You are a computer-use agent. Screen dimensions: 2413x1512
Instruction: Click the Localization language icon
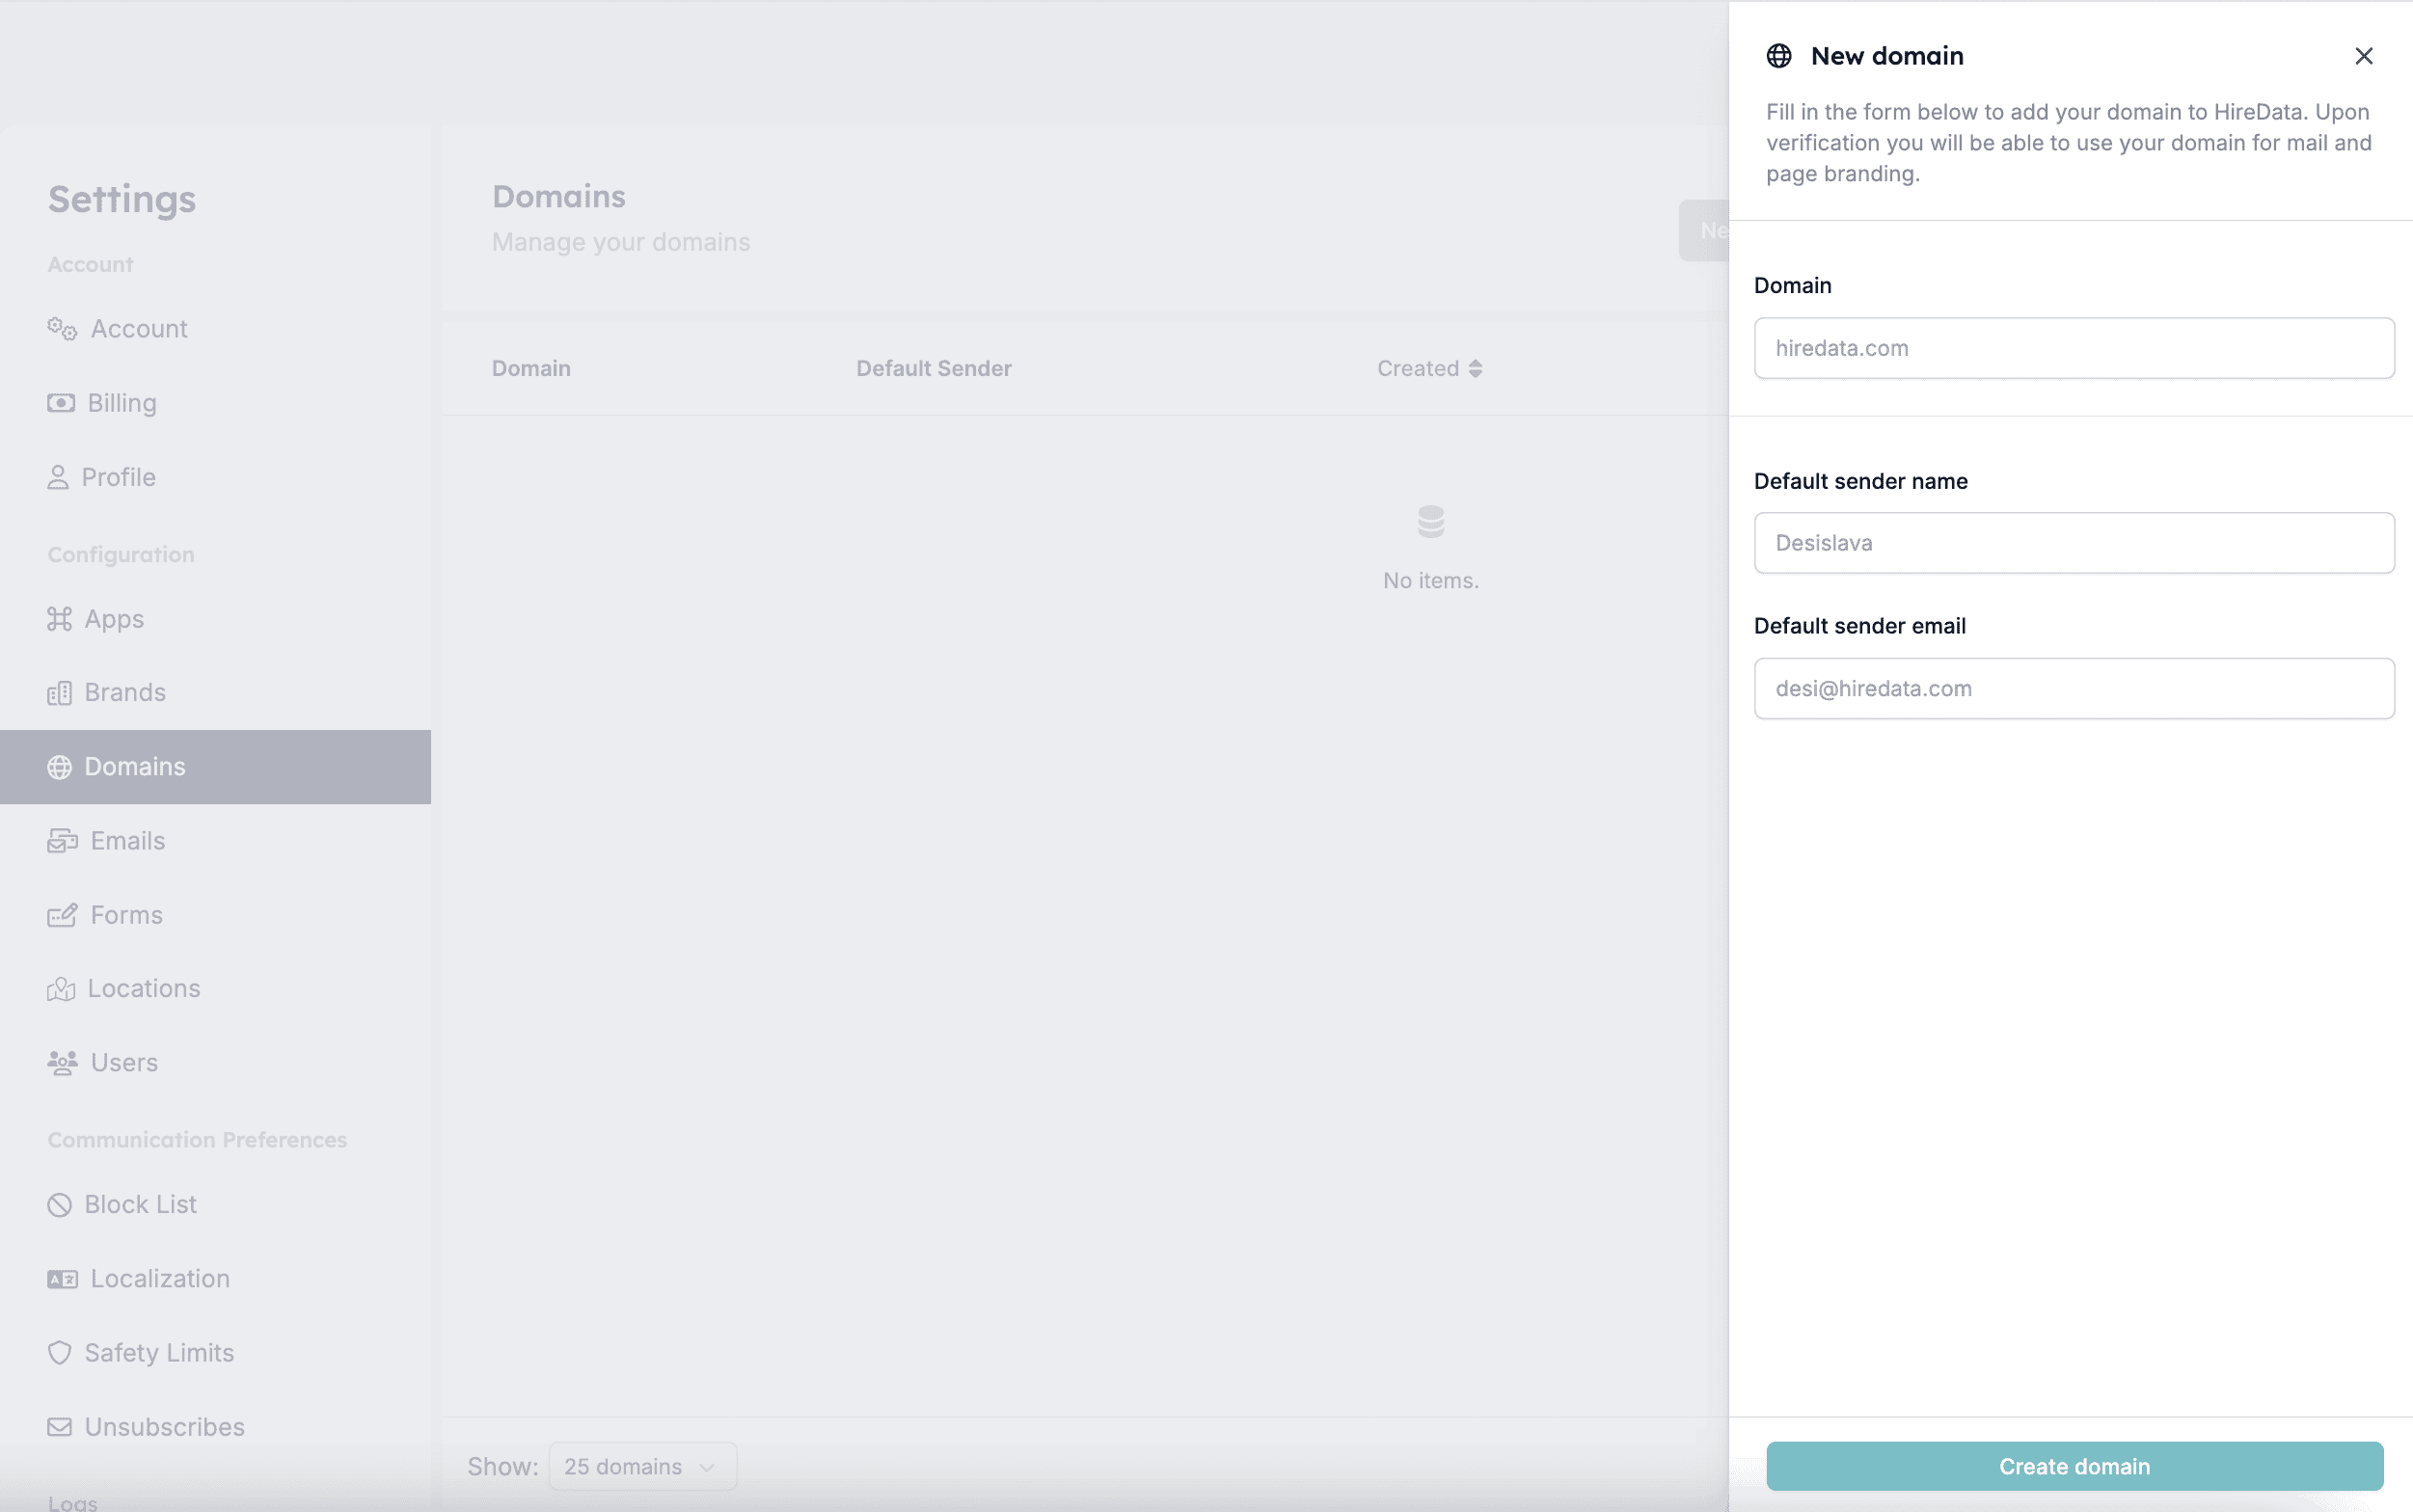click(62, 1279)
